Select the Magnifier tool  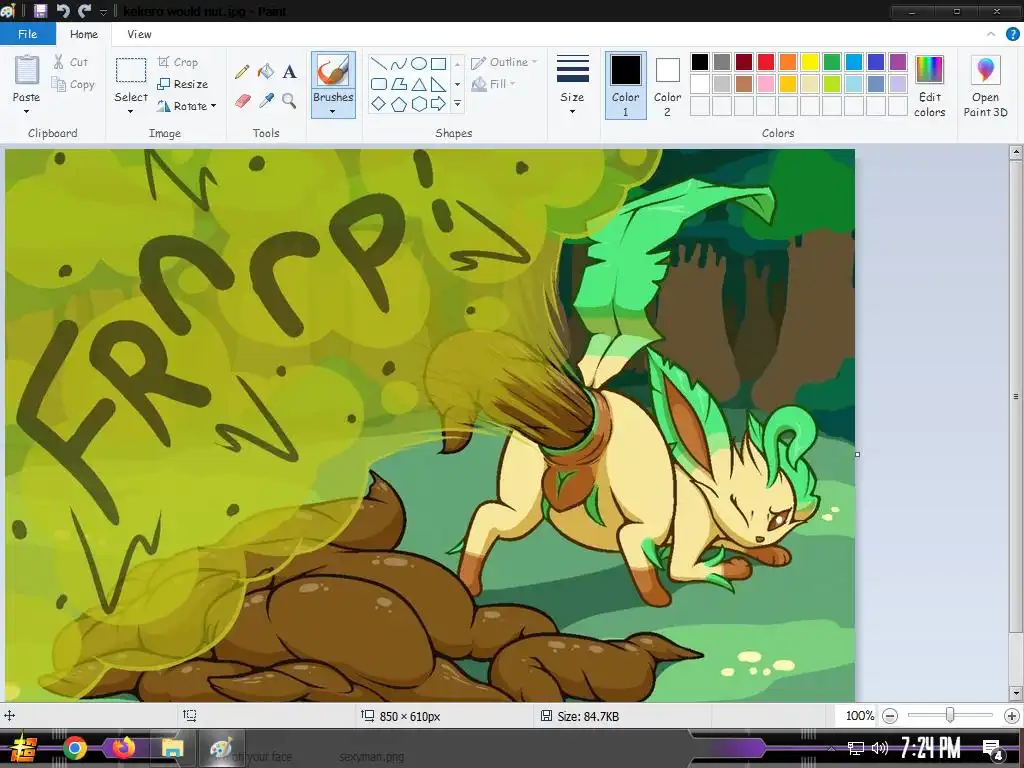click(x=289, y=101)
